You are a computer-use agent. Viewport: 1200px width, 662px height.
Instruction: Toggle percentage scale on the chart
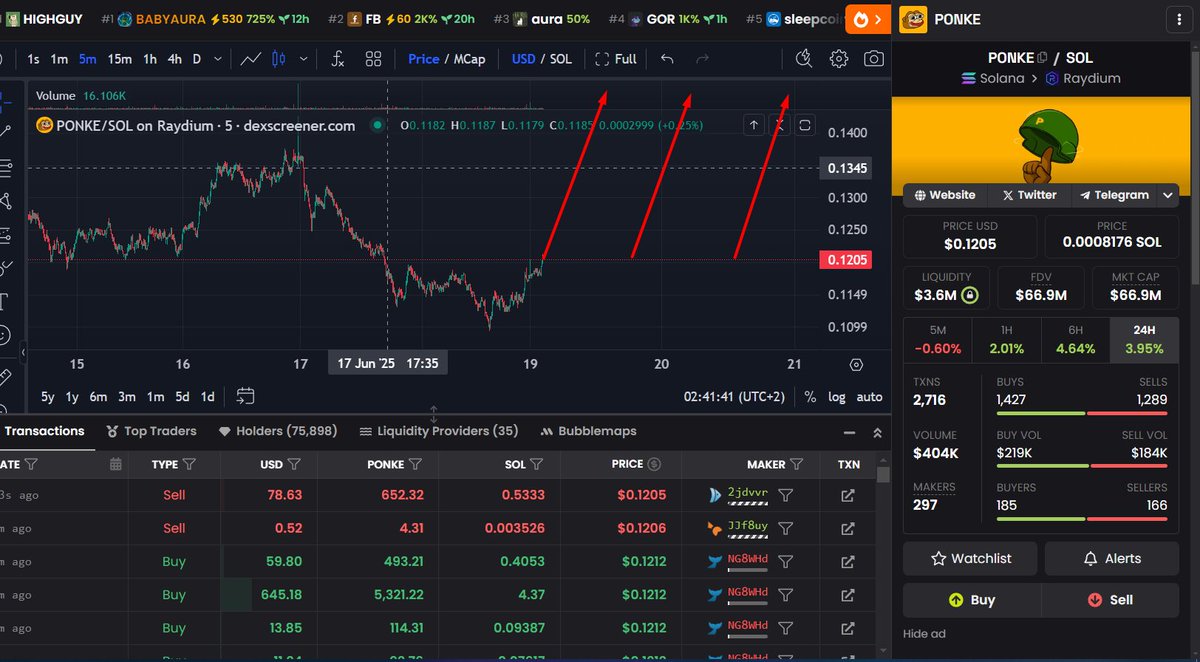pos(810,397)
